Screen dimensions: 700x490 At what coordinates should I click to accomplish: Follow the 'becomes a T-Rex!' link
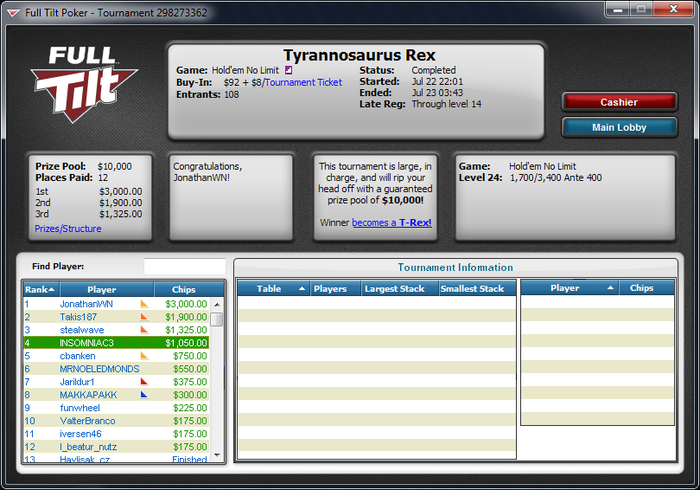tap(392, 222)
